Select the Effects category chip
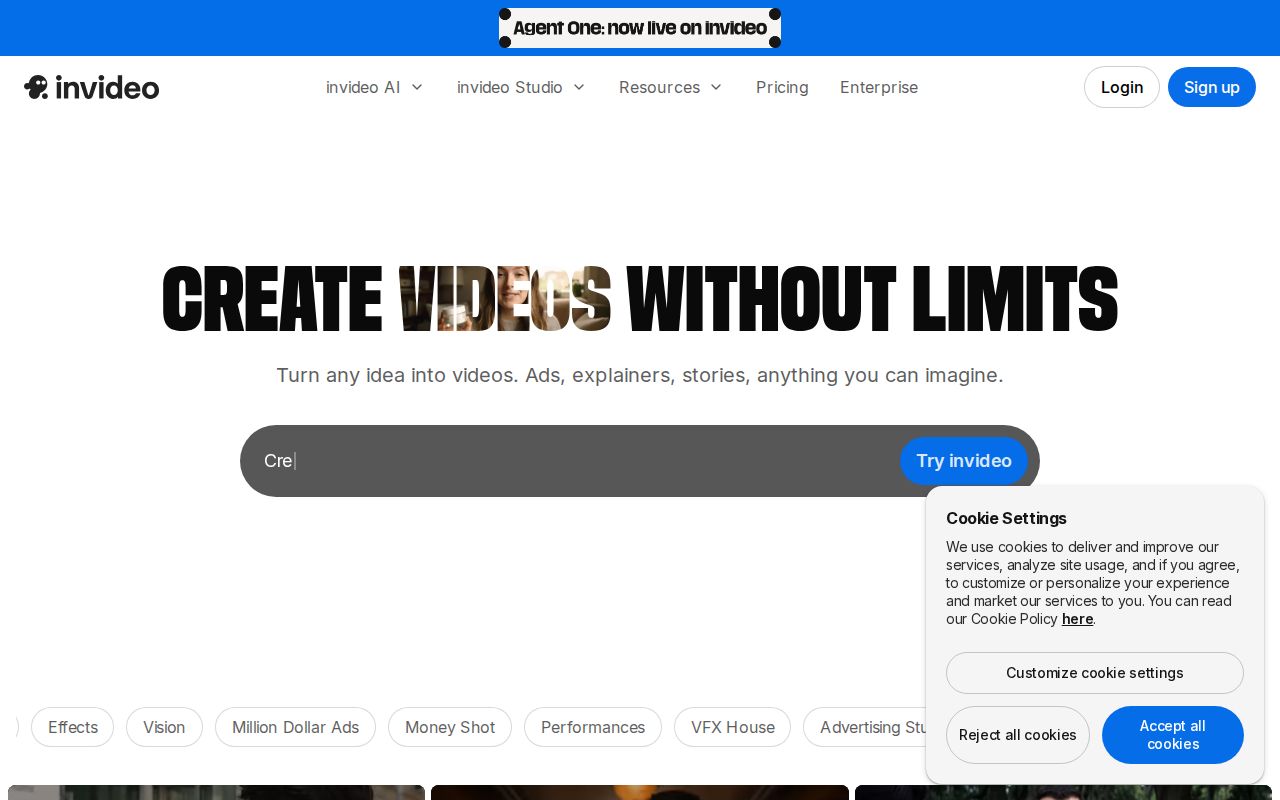 [x=73, y=727]
